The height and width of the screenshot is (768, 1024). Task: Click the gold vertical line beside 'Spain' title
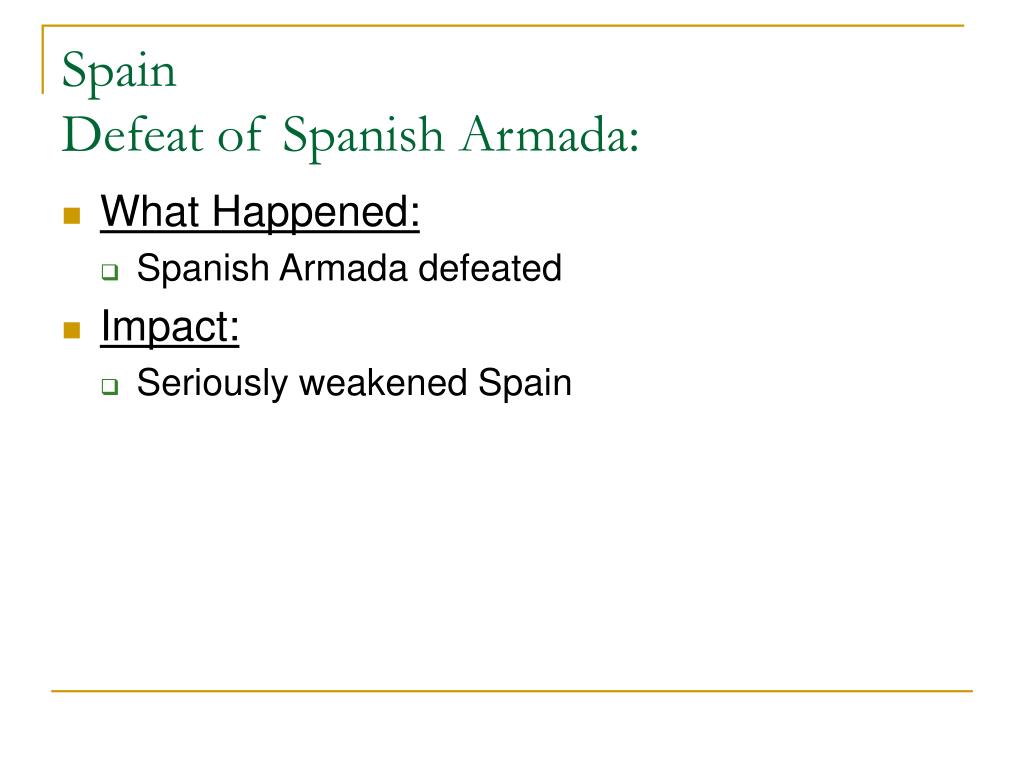(x=43, y=60)
